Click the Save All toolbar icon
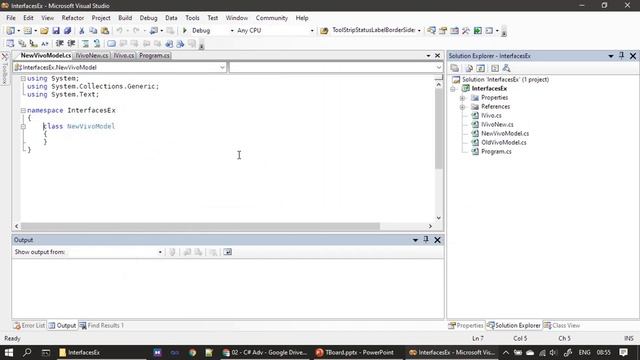 [x=67, y=31]
